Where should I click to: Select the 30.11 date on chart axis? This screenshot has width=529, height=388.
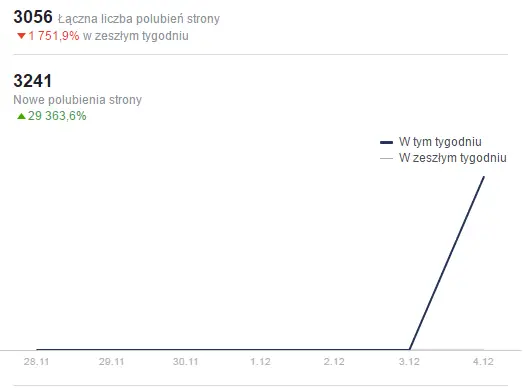pyautogui.click(x=186, y=362)
